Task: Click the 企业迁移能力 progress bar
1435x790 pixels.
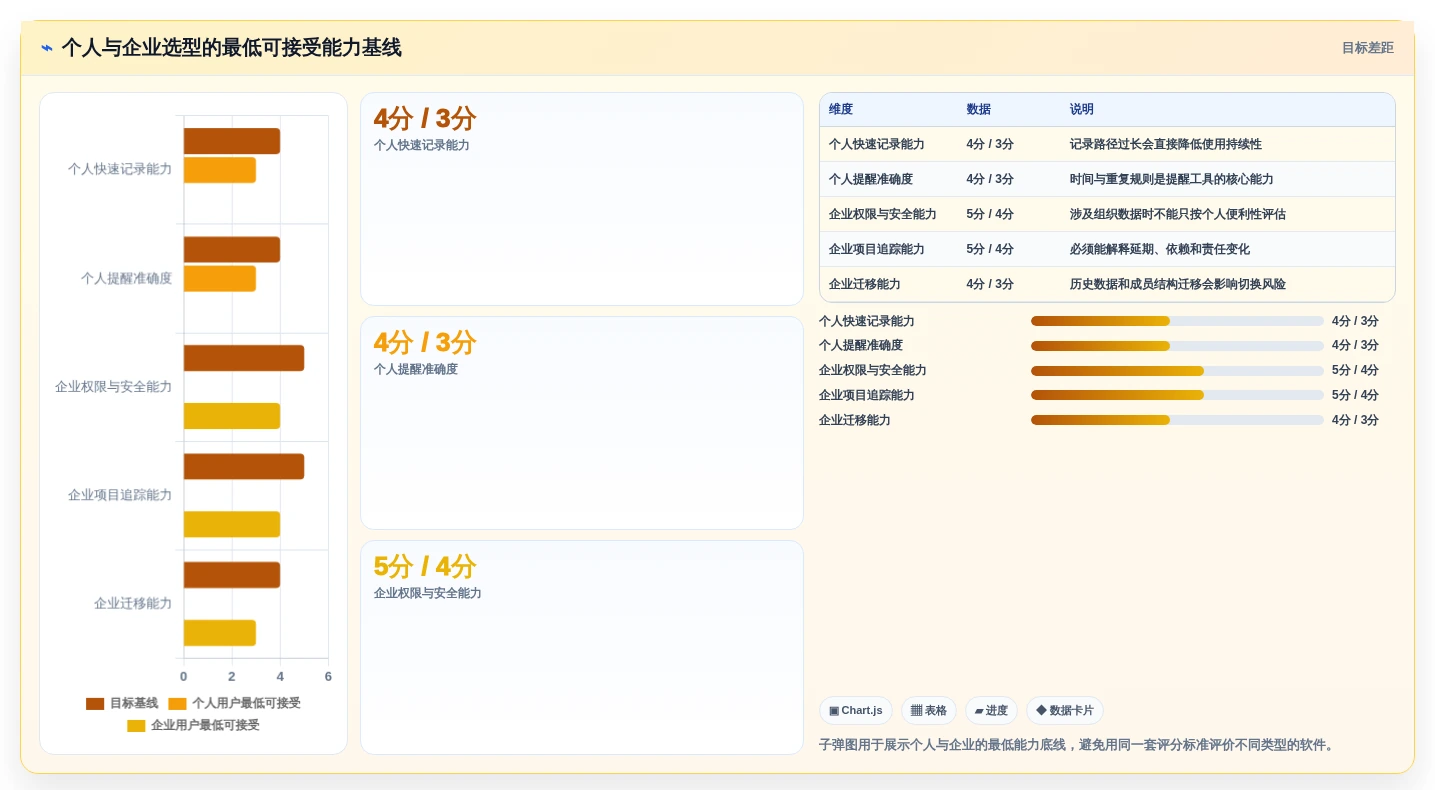Action: (x=1177, y=420)
